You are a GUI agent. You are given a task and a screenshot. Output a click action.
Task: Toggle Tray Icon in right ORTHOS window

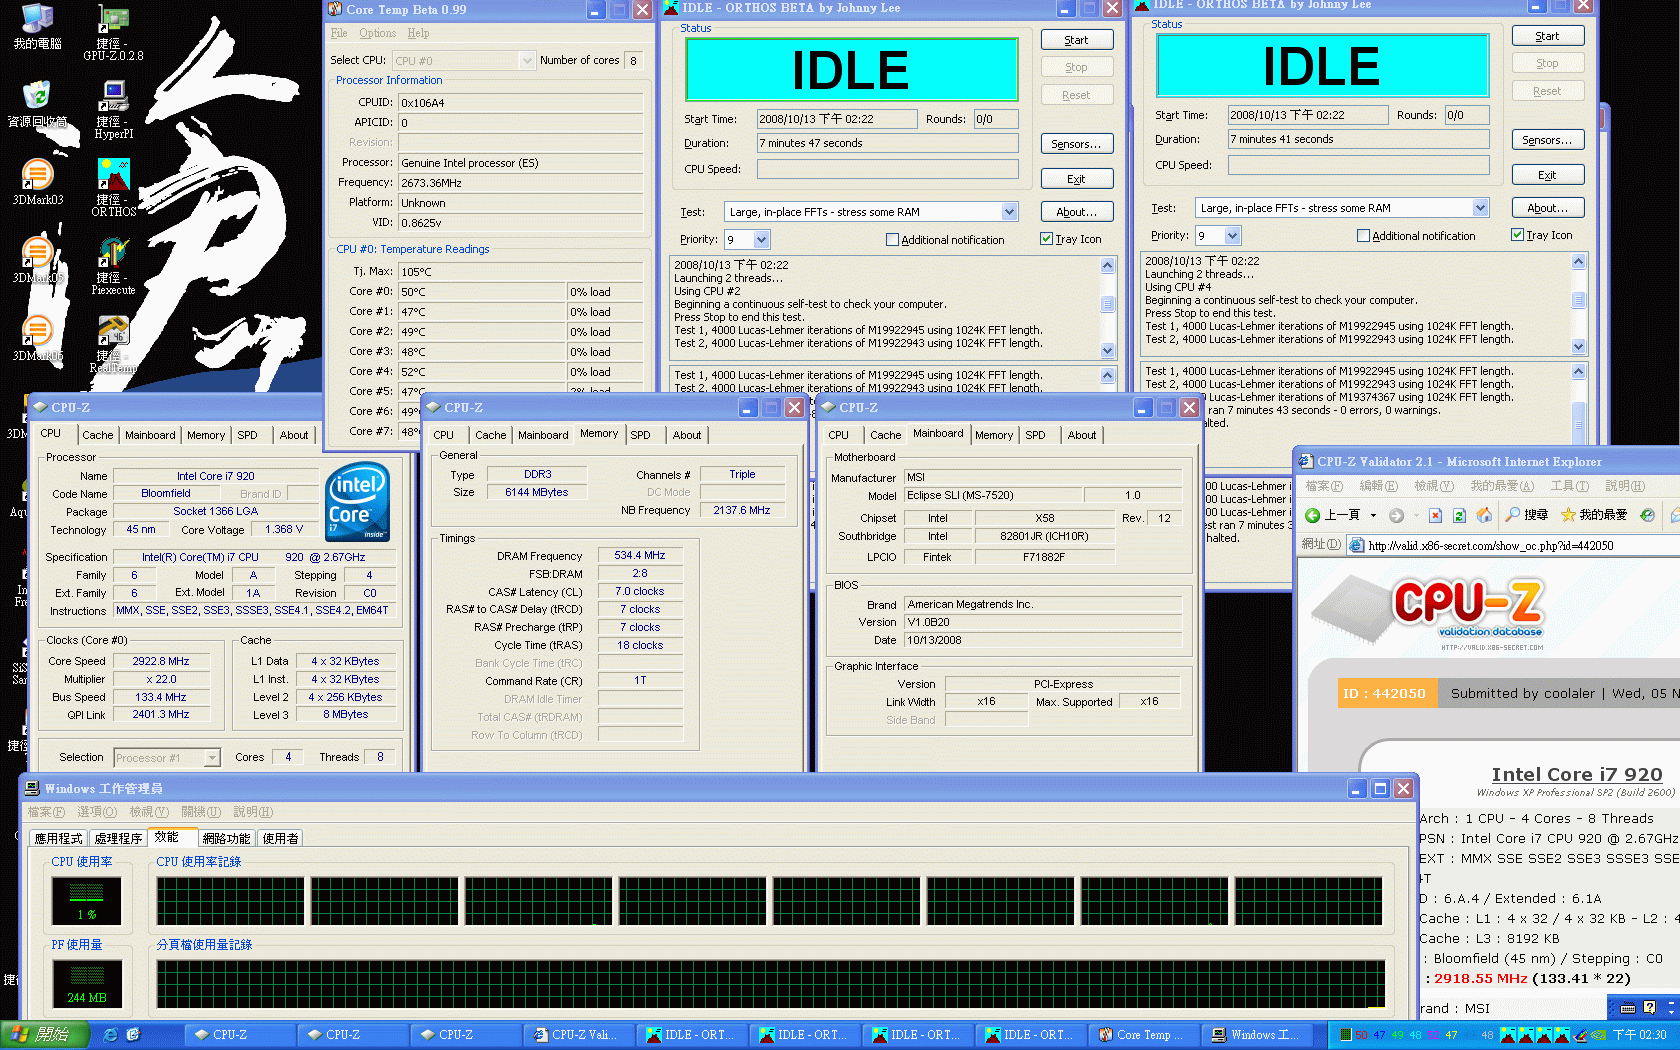(1517, 235)
